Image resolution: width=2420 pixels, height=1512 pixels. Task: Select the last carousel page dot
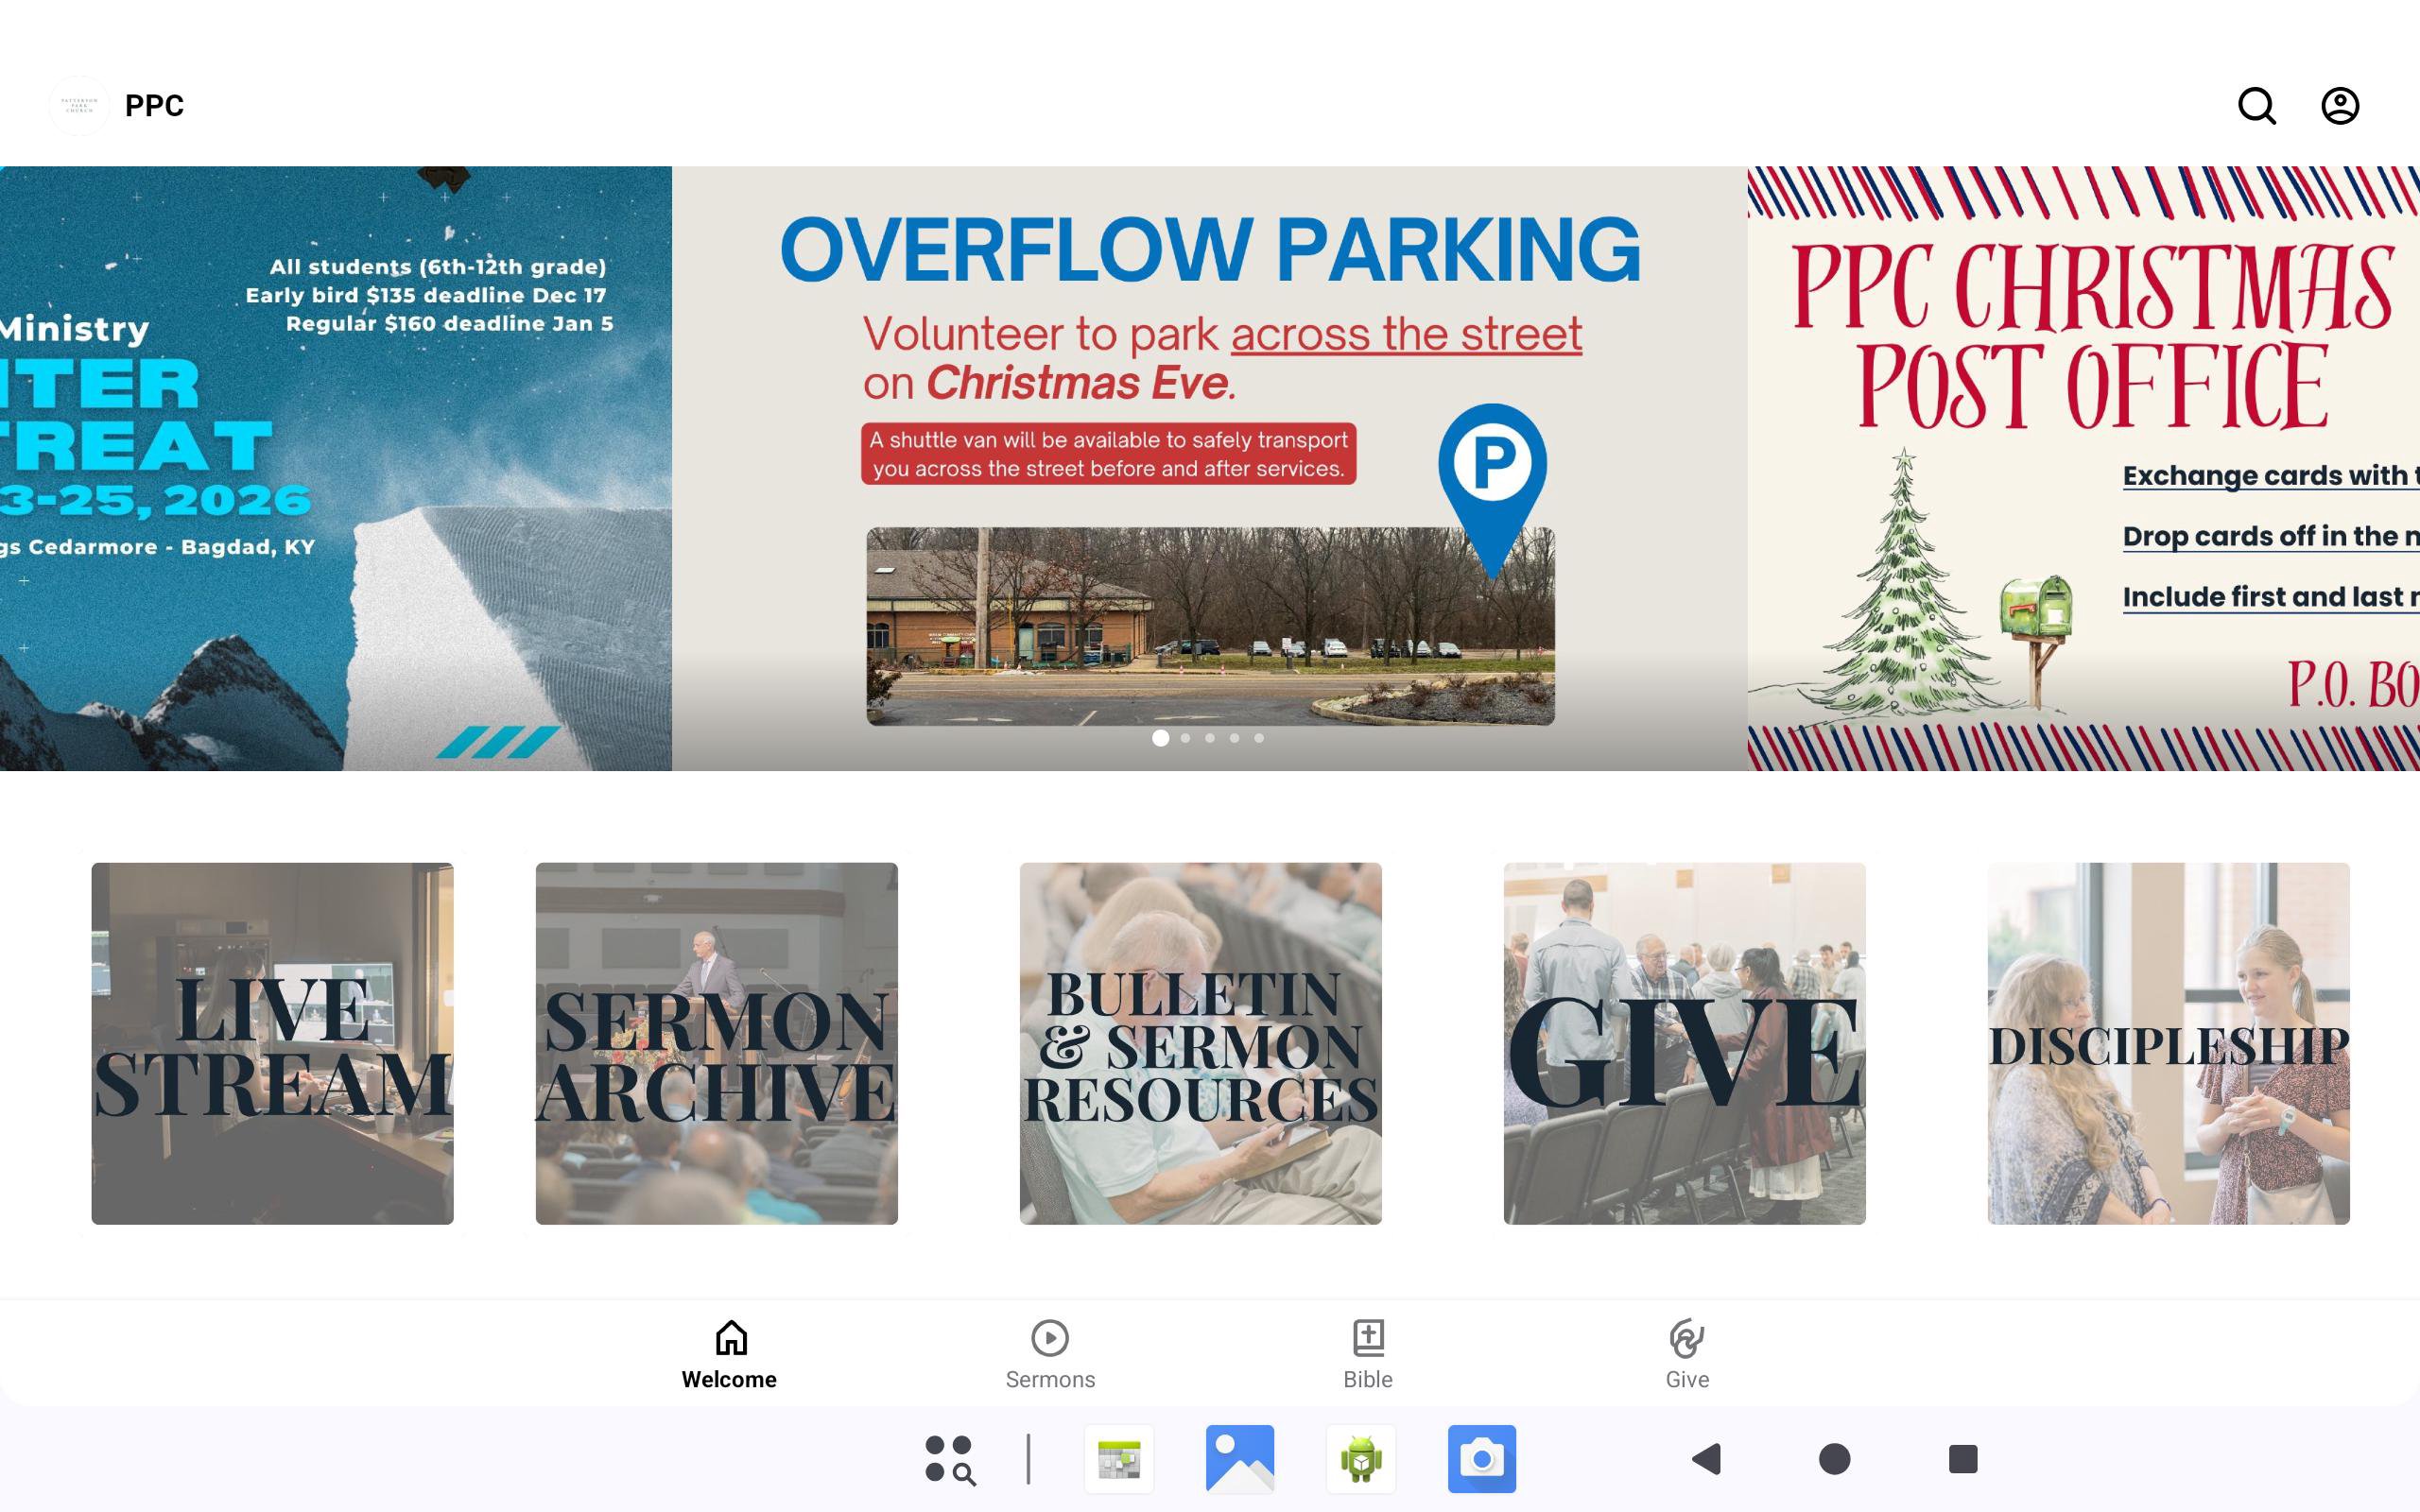[1259, 738]
